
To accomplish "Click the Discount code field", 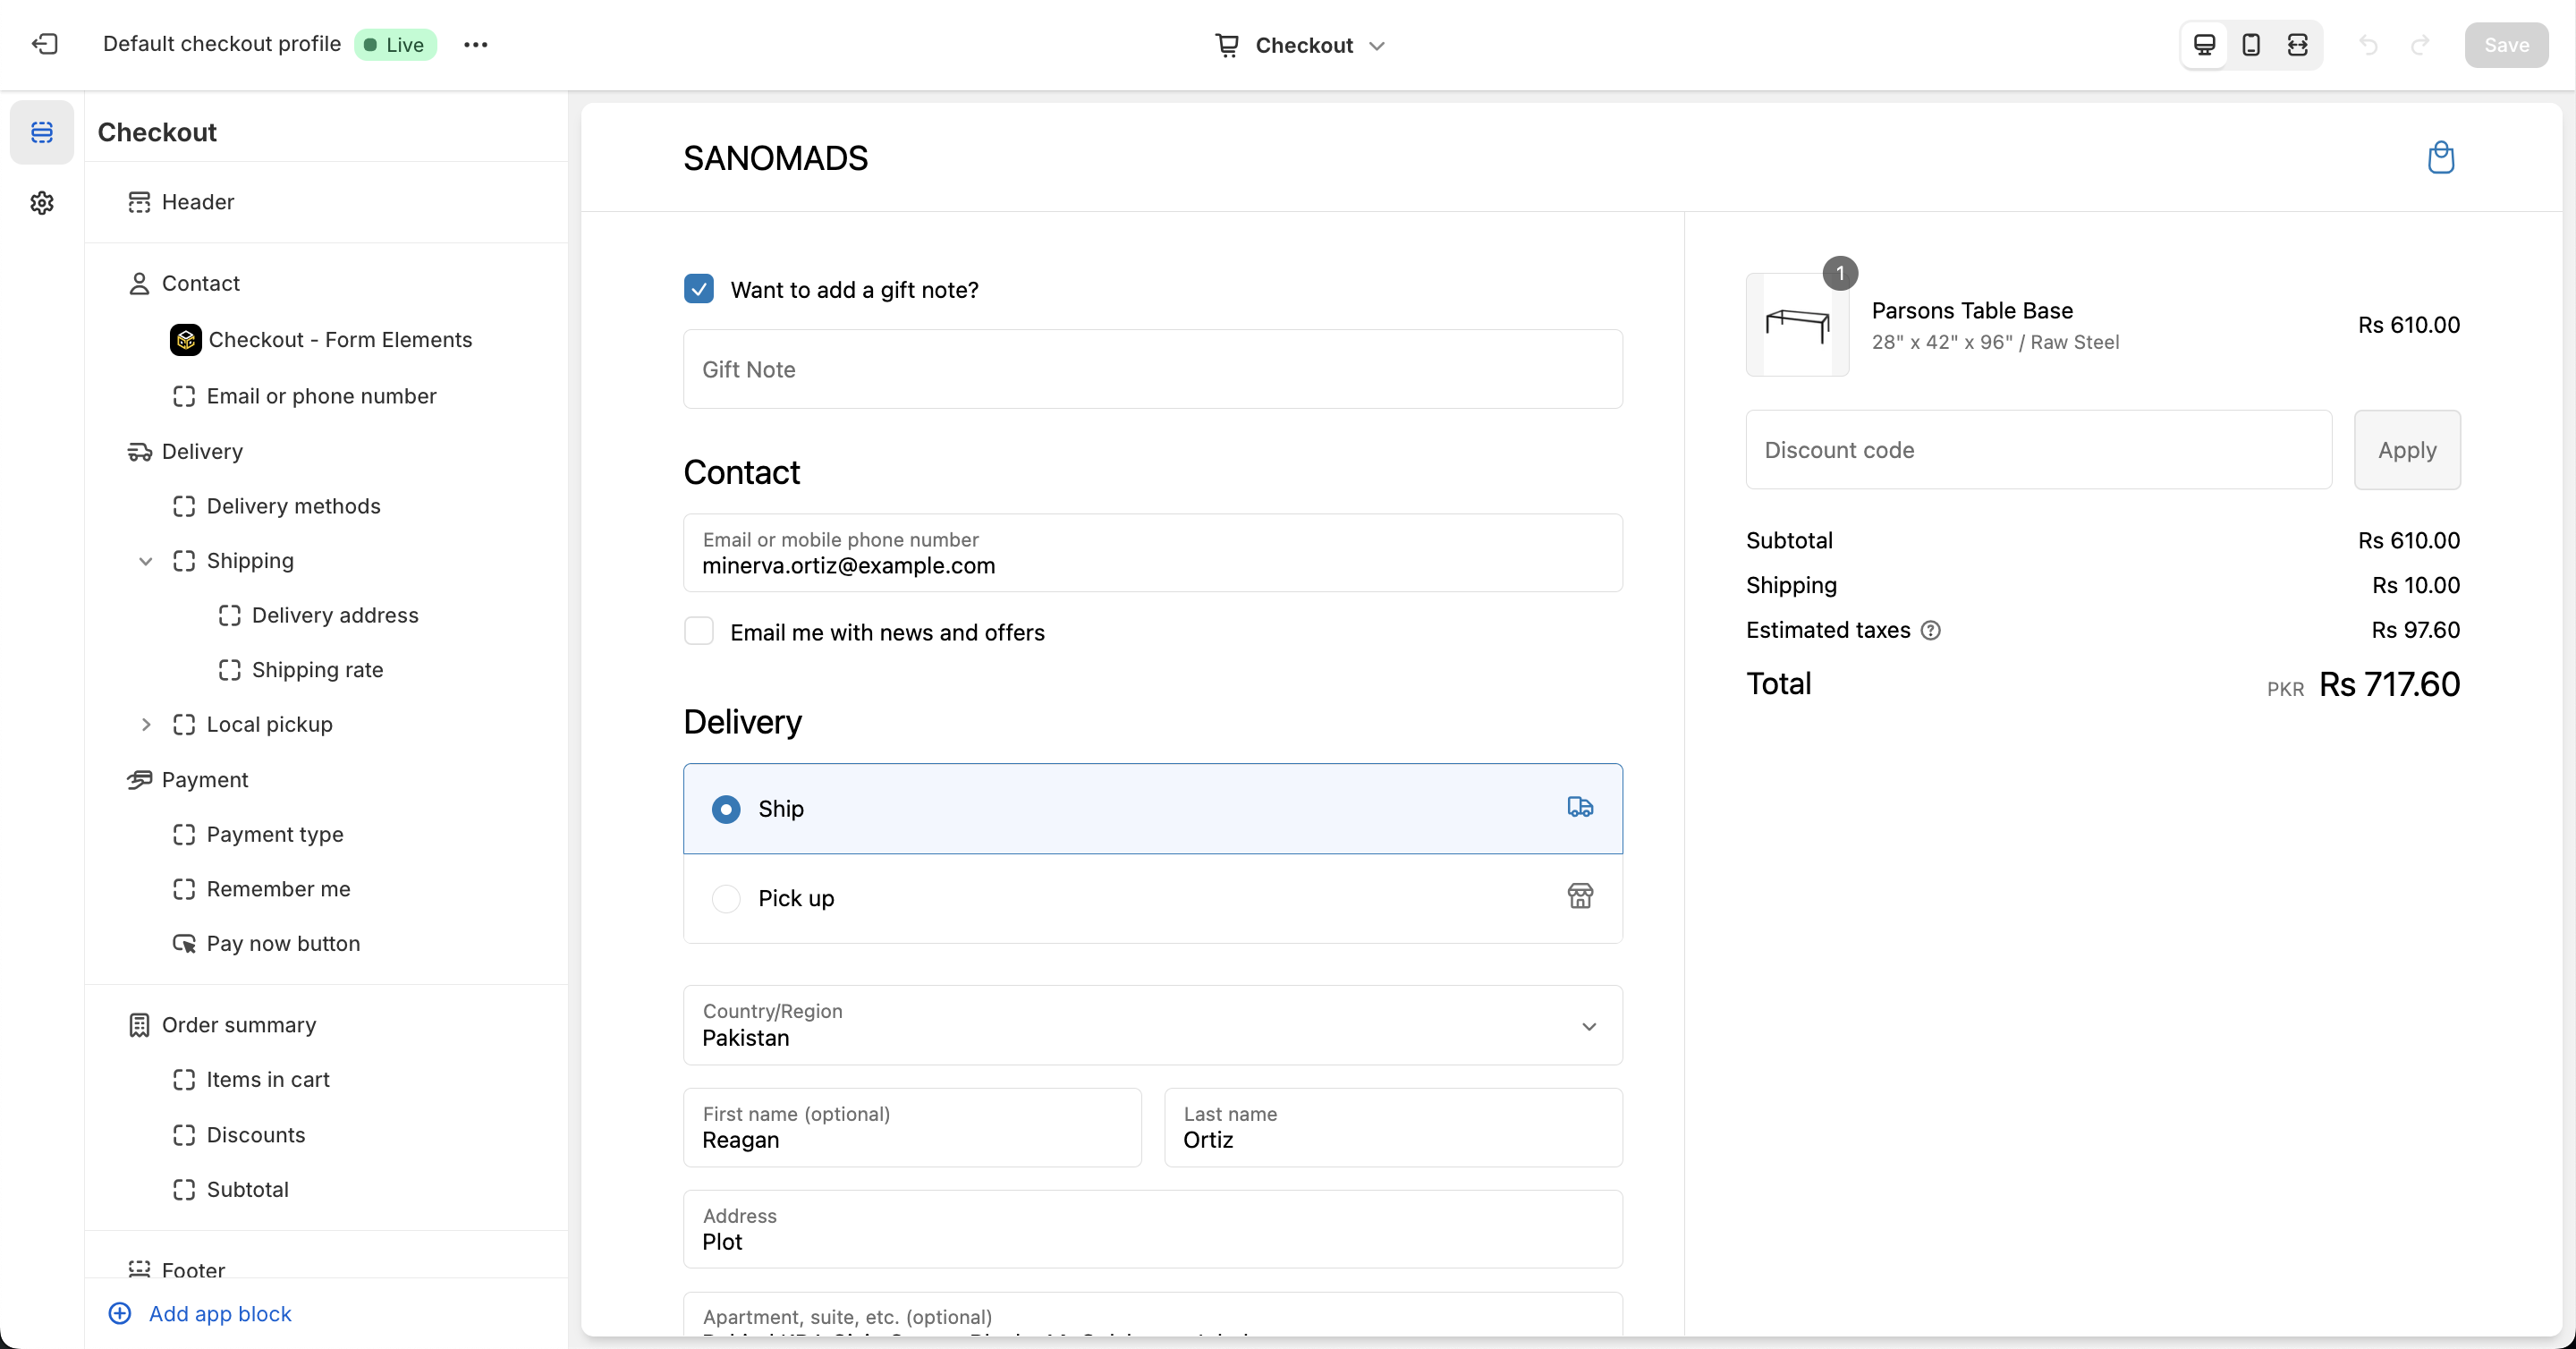I will pyautogui.click(x=2038, y=450).
